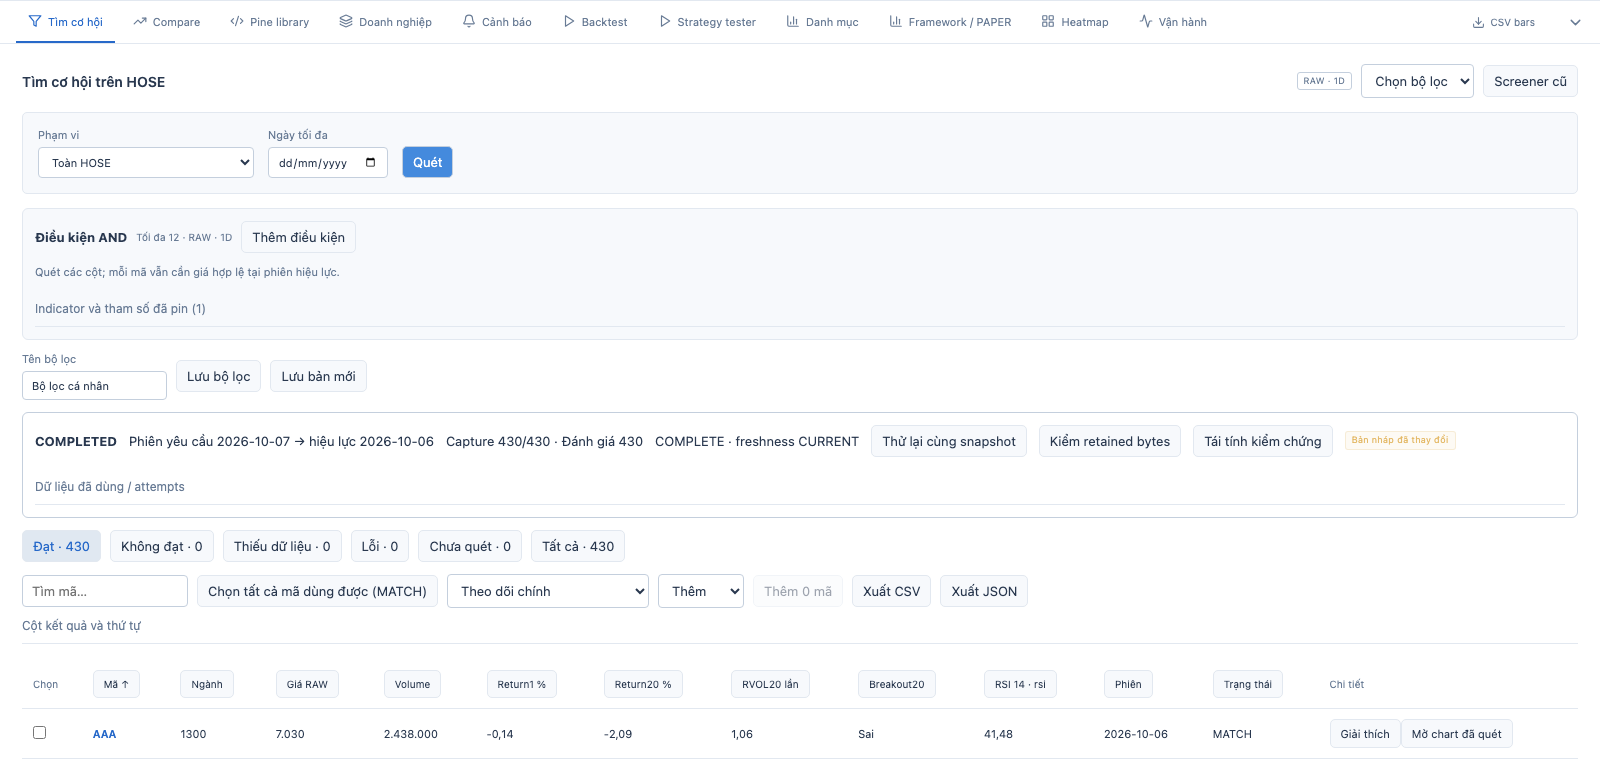Click the Pine library code icon
Image resolution: width=1600 pixels, height=760 pixels.
point(237,21)
